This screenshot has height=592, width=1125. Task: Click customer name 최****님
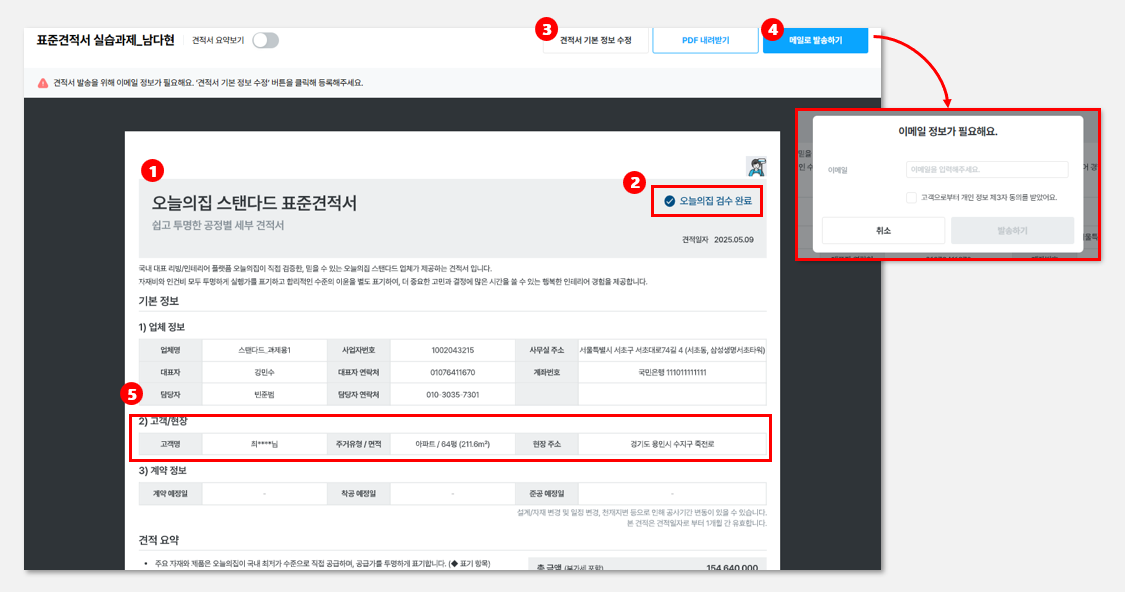click(x=265, y=444)
